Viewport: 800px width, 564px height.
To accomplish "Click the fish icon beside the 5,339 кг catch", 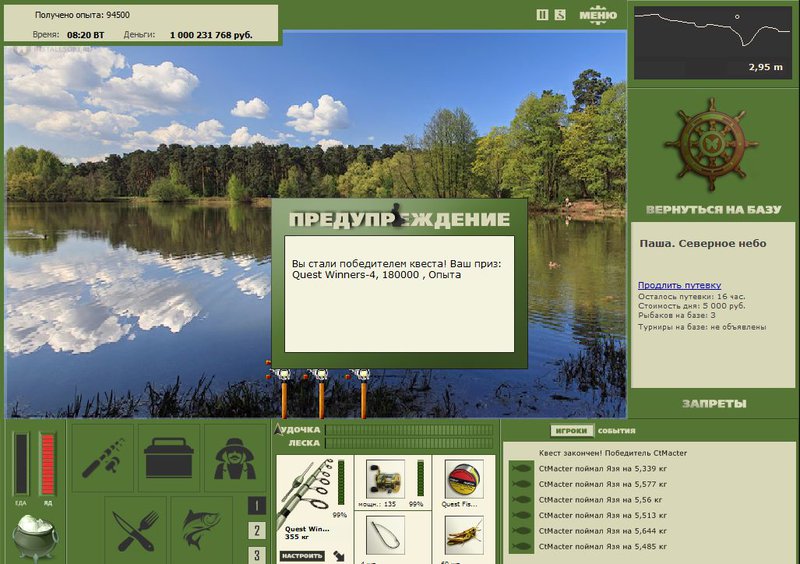I will 521,469.
